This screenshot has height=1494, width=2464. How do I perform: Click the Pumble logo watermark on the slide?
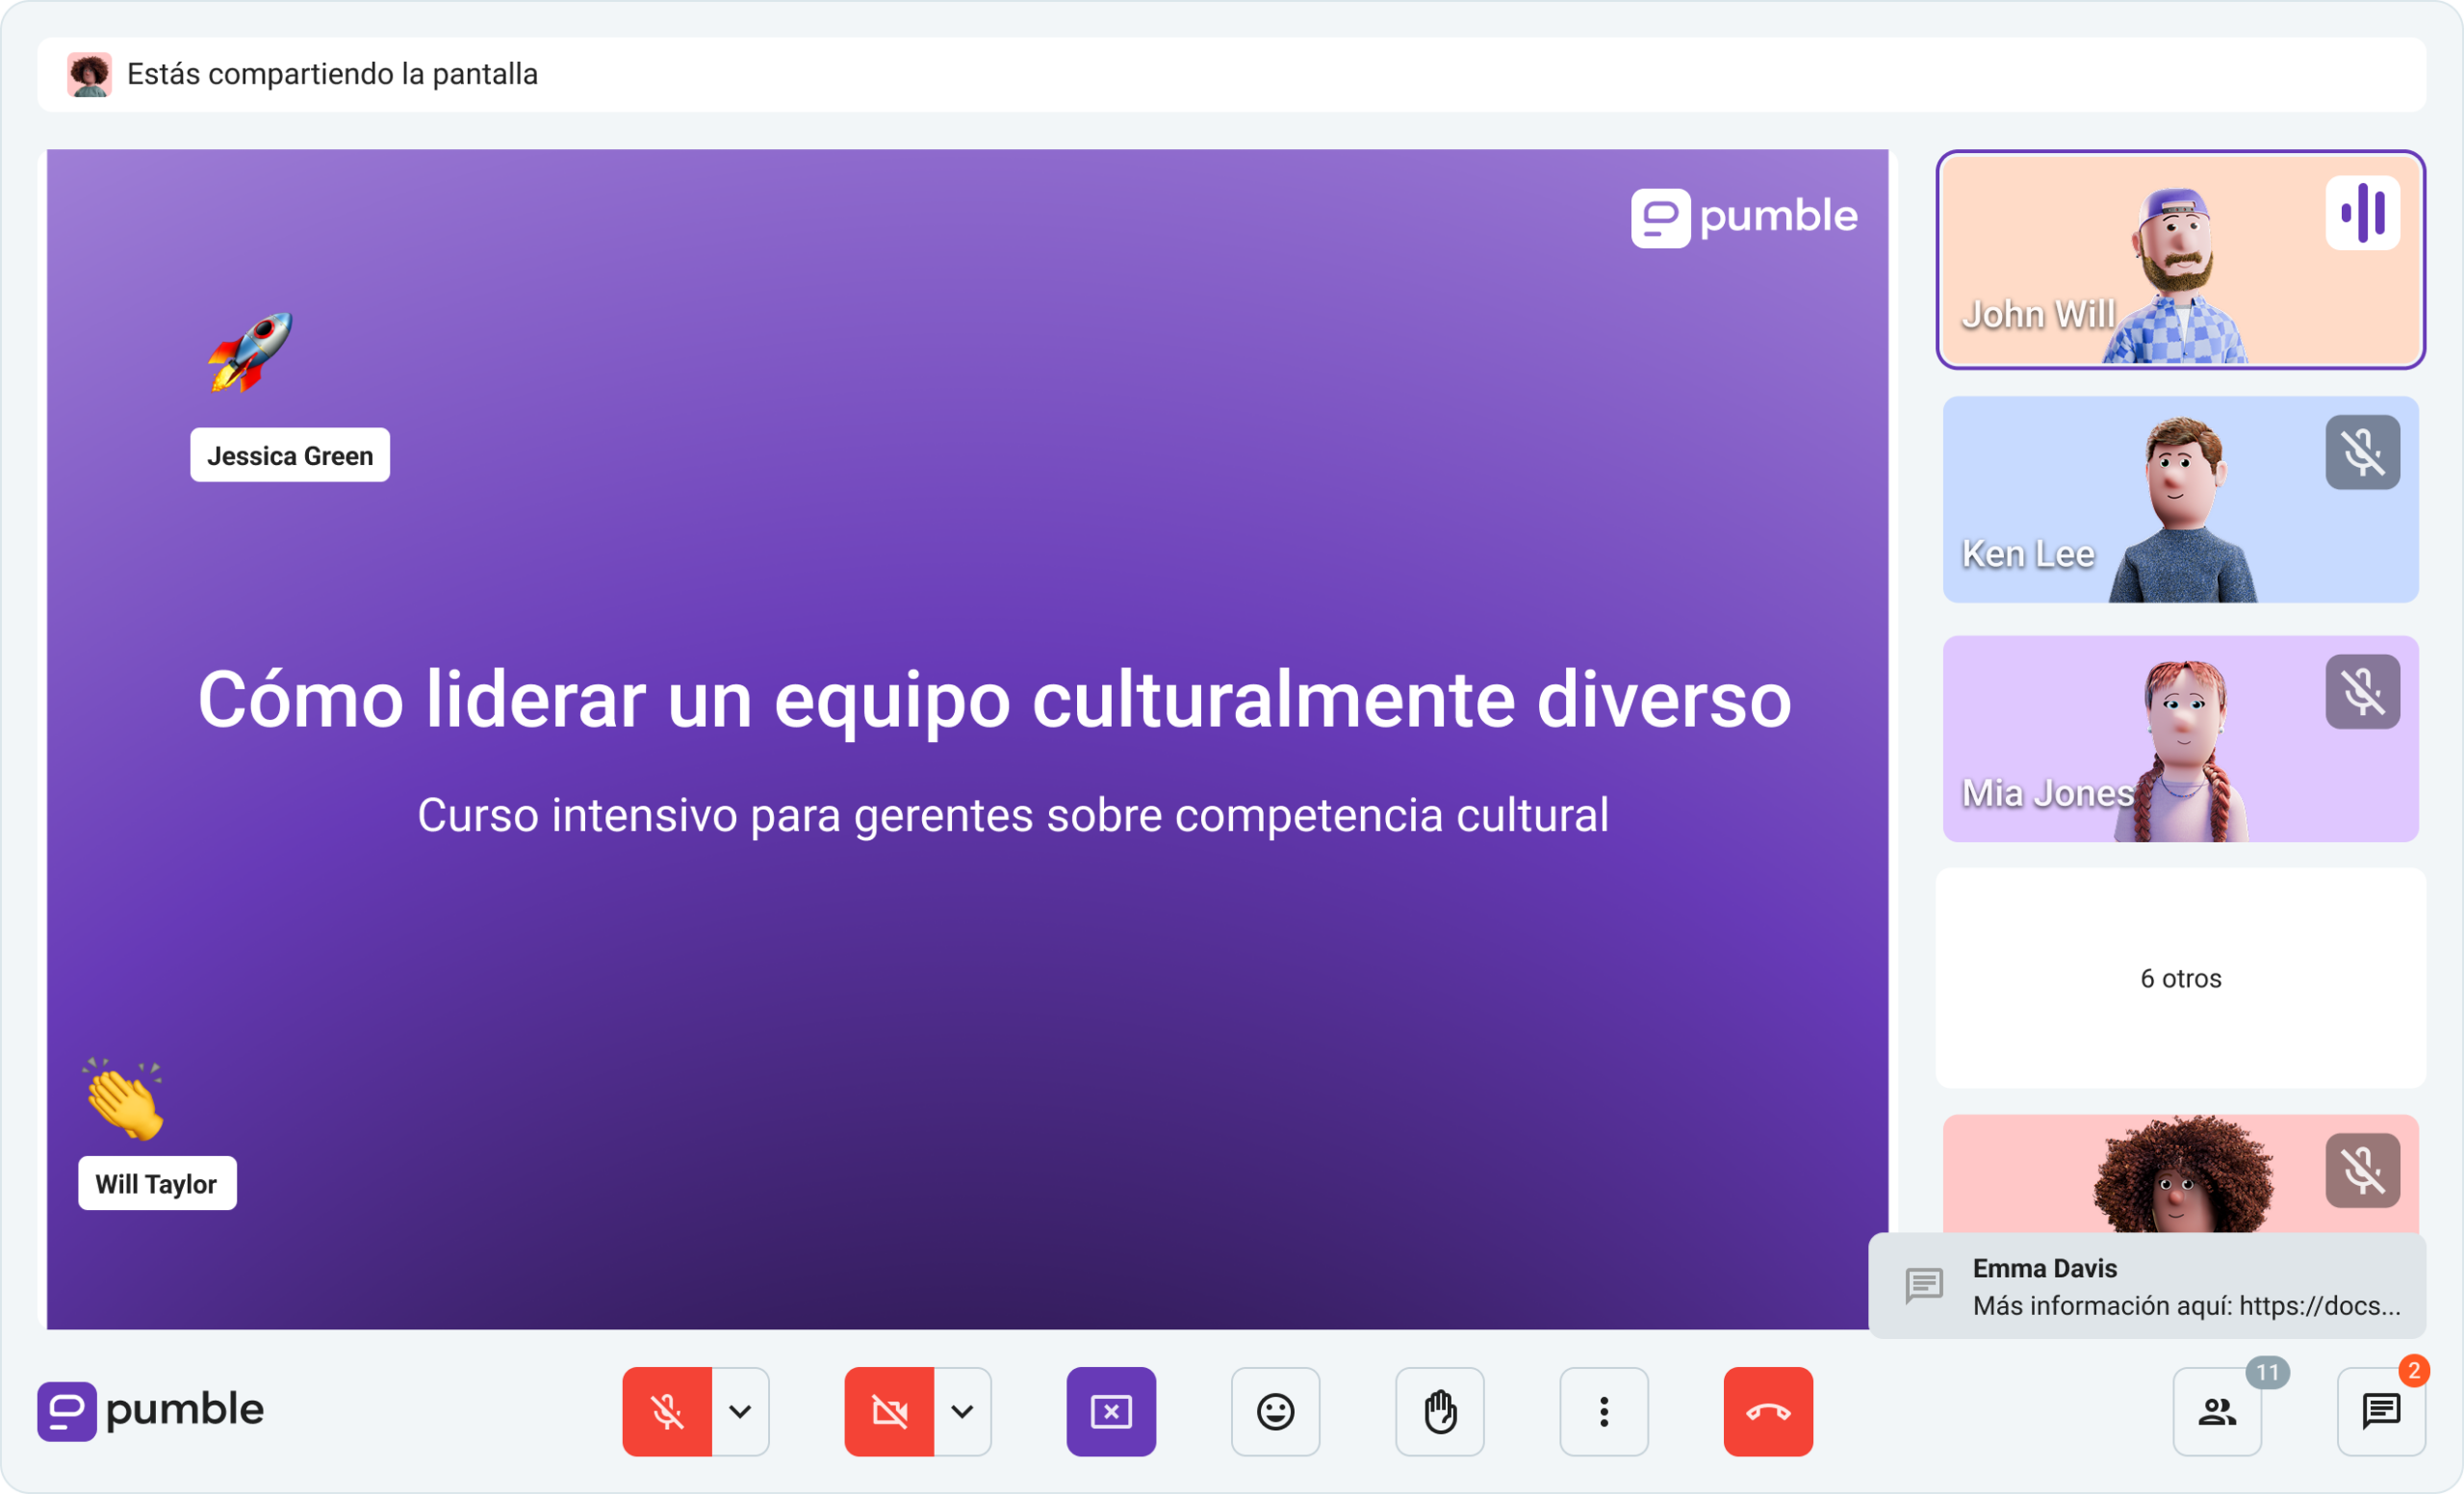click(1744, 217)
